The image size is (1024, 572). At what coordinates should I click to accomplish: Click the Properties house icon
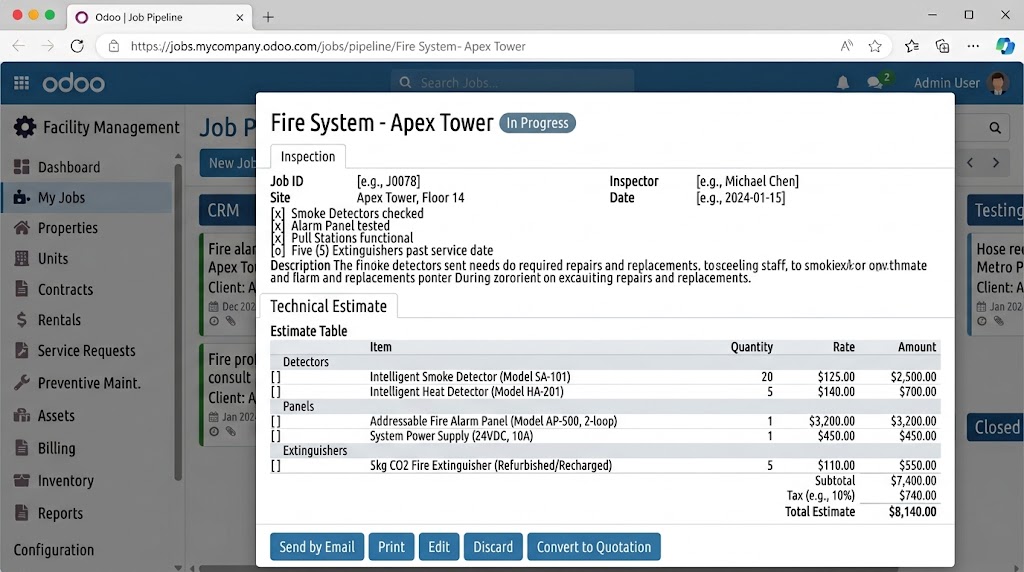tap(22, 228)
